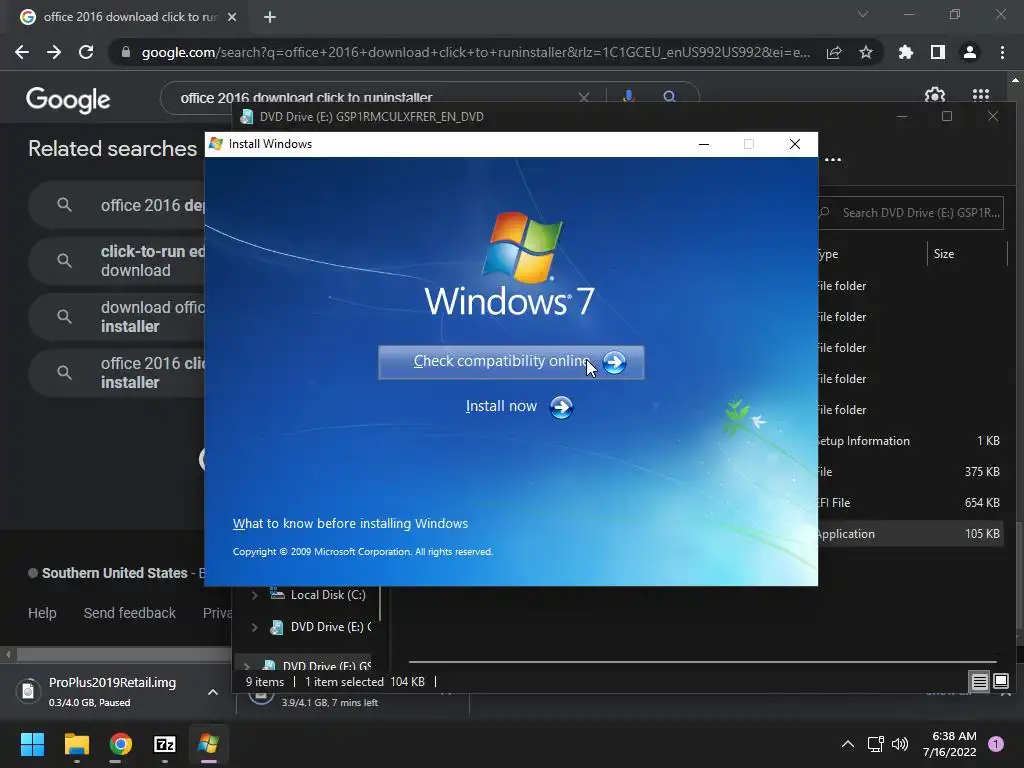This screenshot has width=1024, height=768.
Task: Open File Explorer from taskbar
Action: point(76,744)
